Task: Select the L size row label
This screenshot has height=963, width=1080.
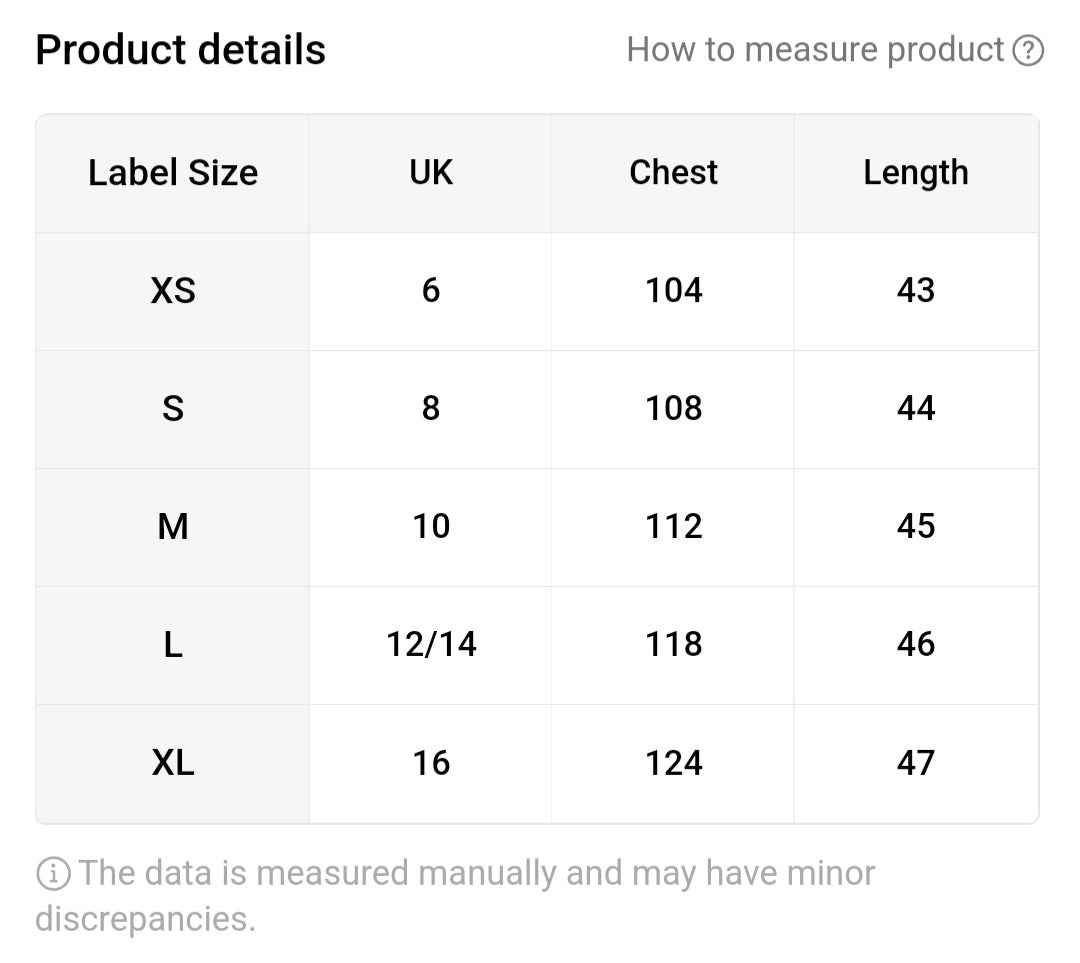Action: [x=173, y=645]
